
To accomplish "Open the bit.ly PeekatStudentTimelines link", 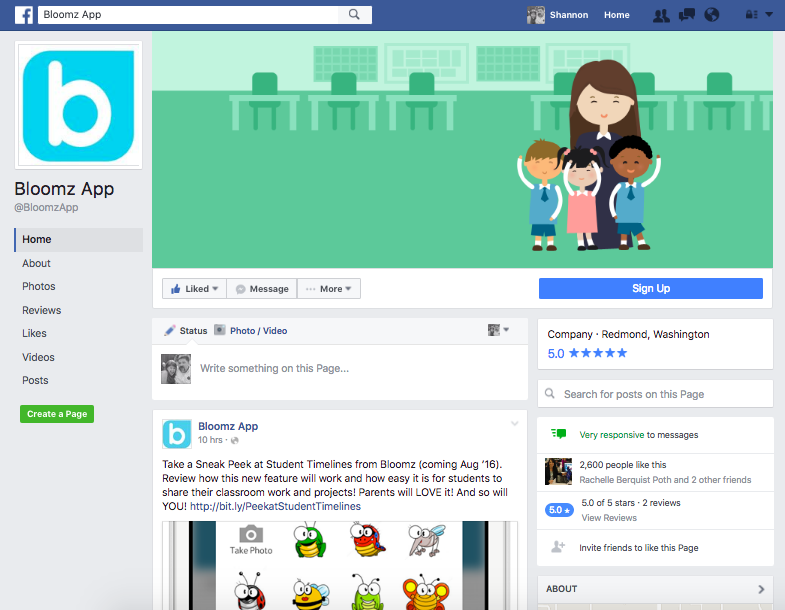I will [275, 506].
